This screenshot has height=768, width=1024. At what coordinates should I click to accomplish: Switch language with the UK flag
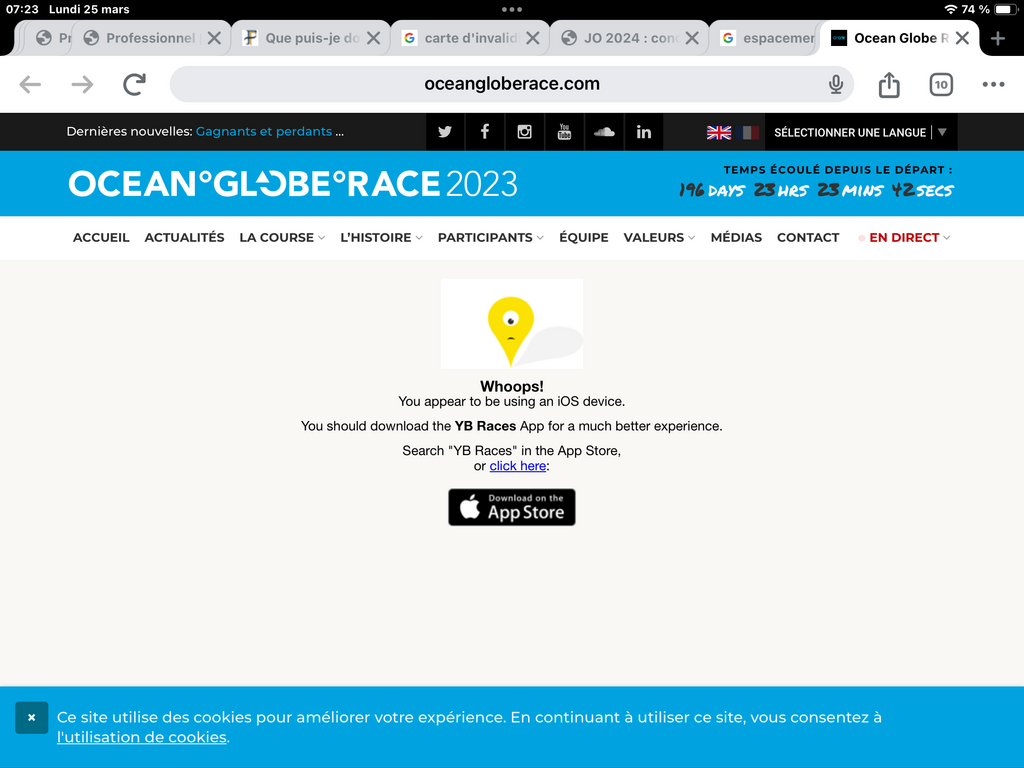click(718, 133)
